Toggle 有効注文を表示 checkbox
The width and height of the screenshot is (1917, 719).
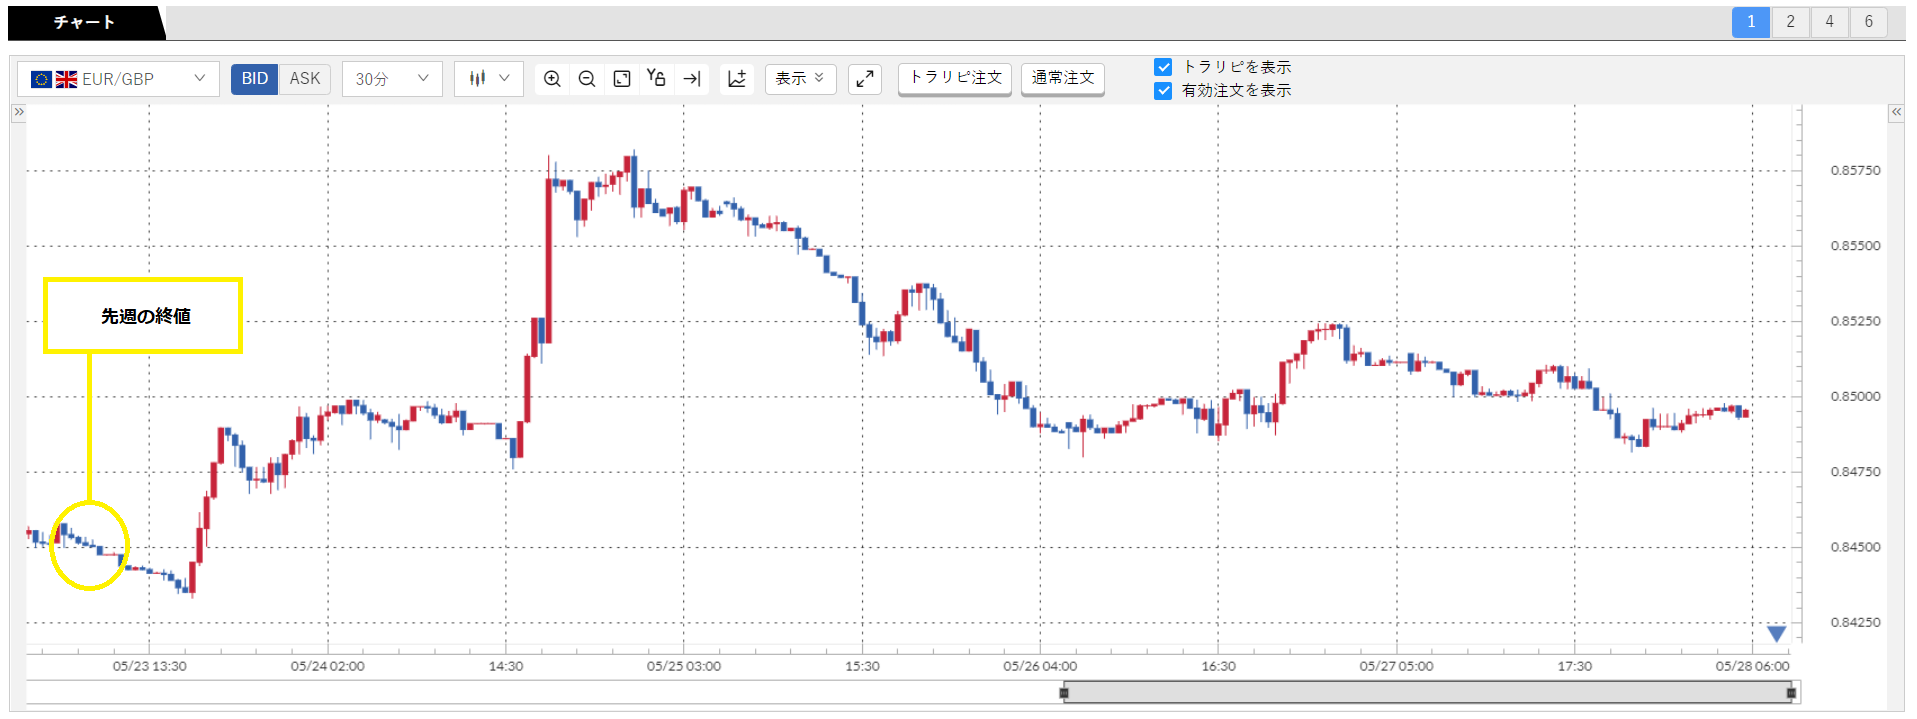(1163, 90)
